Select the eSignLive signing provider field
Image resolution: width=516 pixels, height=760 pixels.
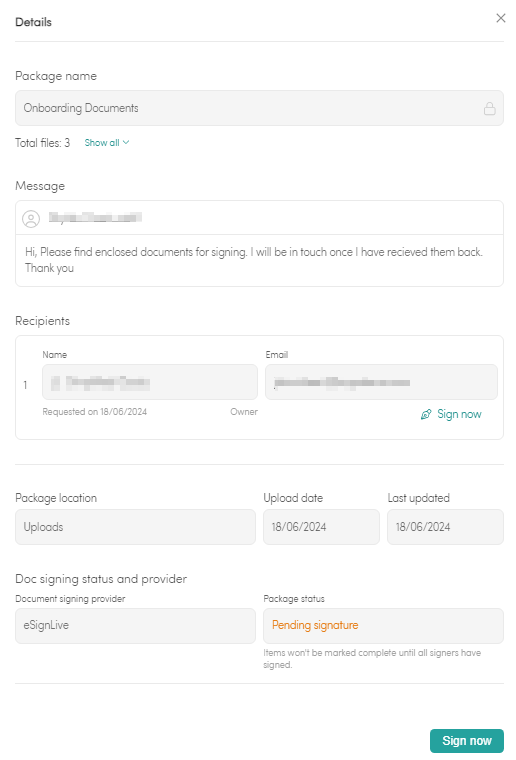(135, 626)
